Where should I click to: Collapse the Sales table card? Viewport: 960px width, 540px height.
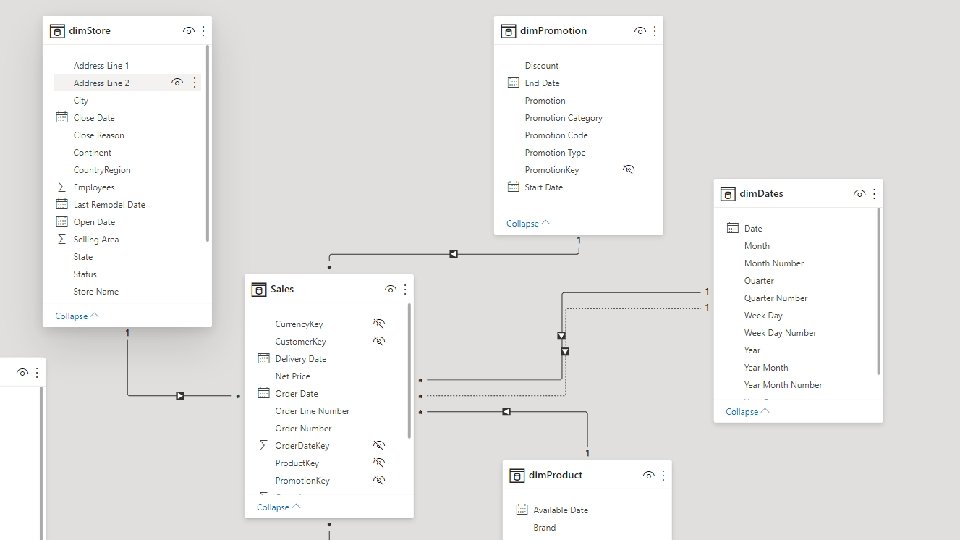pos(278,507)
